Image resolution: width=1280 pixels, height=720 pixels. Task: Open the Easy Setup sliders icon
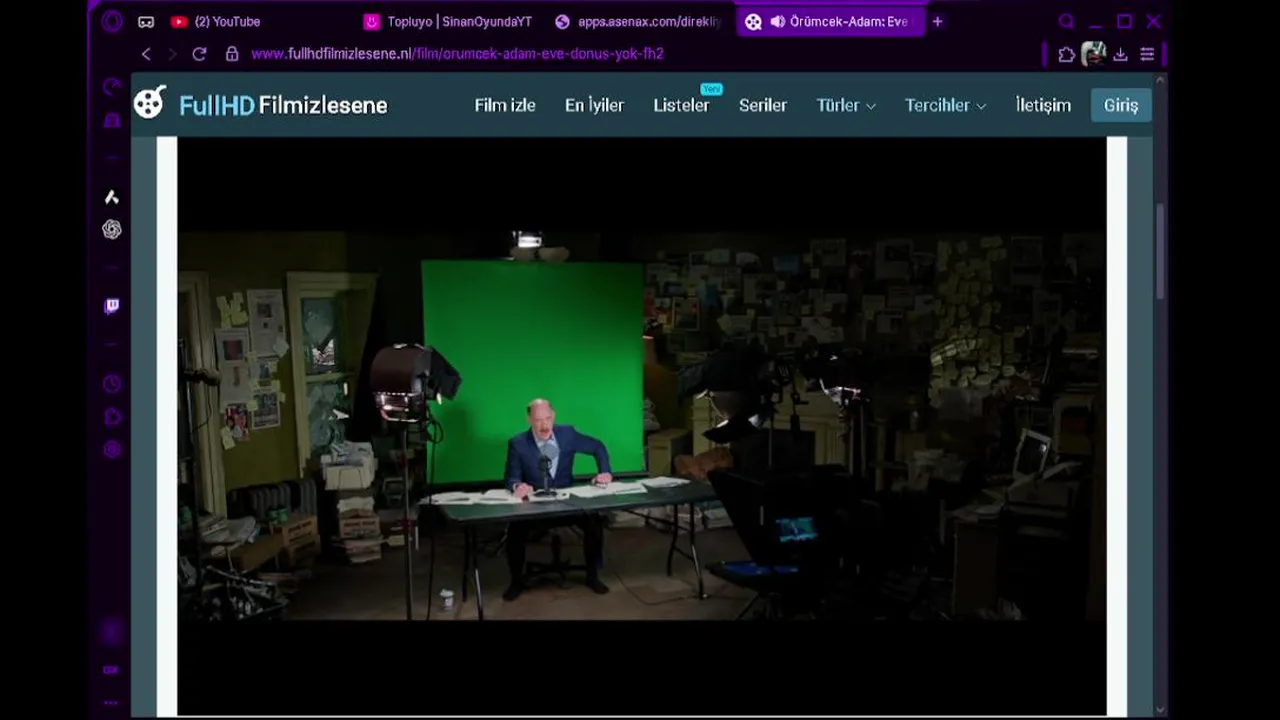[1147, 54]
